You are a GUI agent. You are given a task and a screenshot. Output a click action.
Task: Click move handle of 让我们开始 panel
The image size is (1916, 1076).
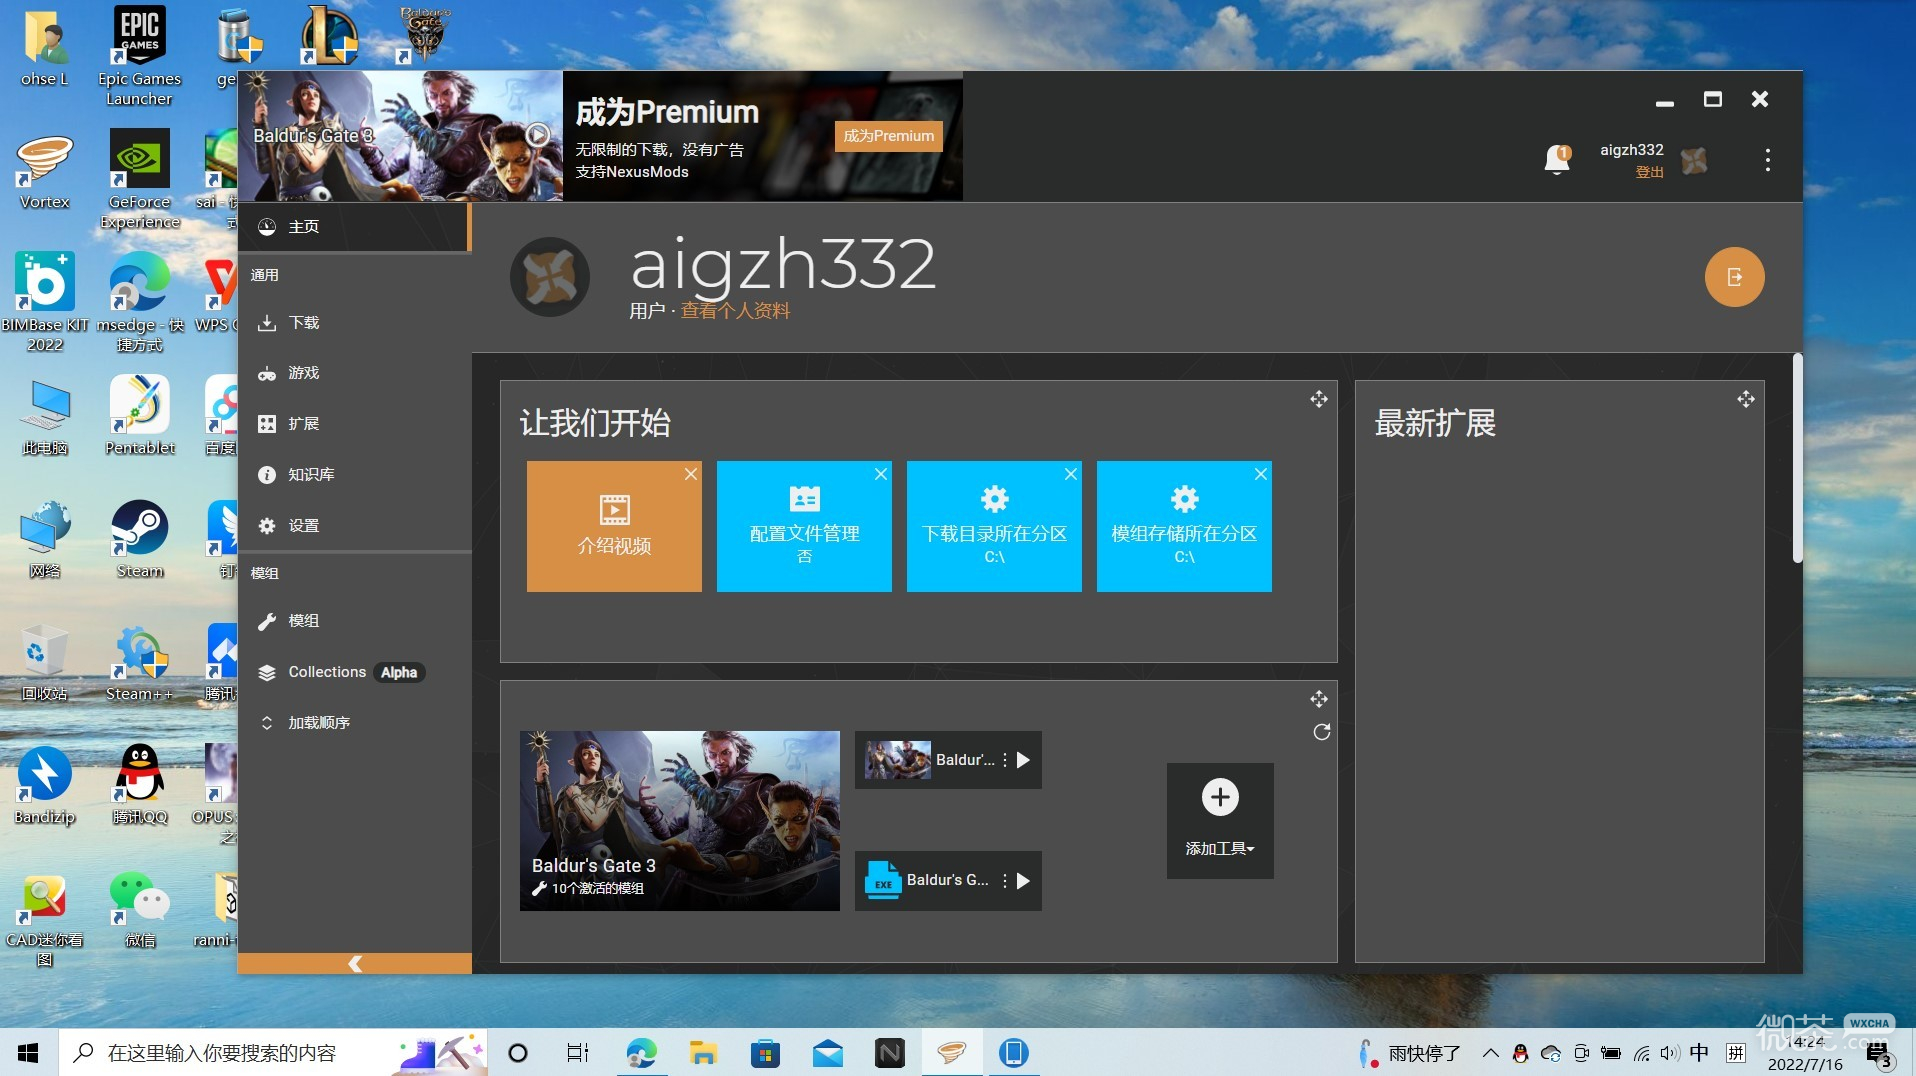pos(1319,399)
